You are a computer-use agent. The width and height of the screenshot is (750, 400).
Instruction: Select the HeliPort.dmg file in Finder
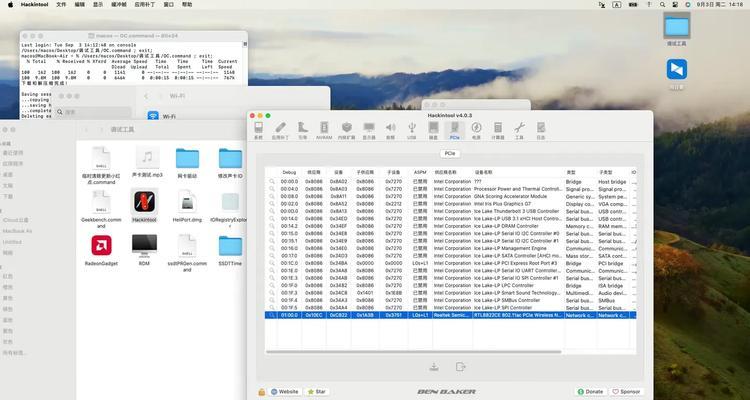click(187, 201)
